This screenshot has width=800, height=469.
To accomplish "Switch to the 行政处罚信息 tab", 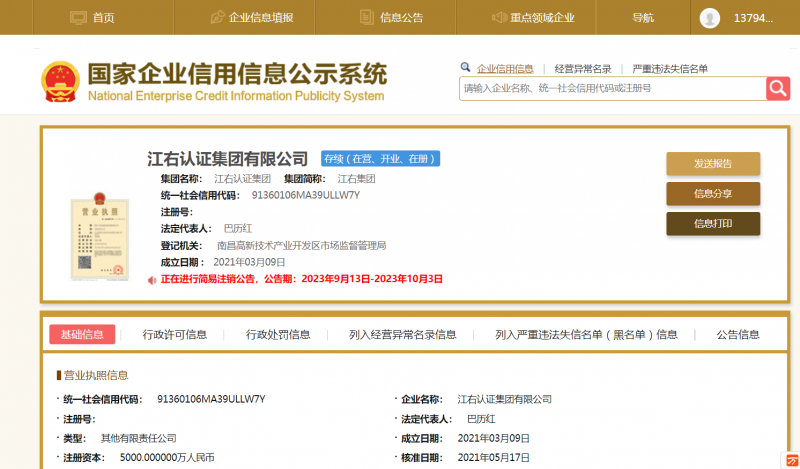I will 278,335.
